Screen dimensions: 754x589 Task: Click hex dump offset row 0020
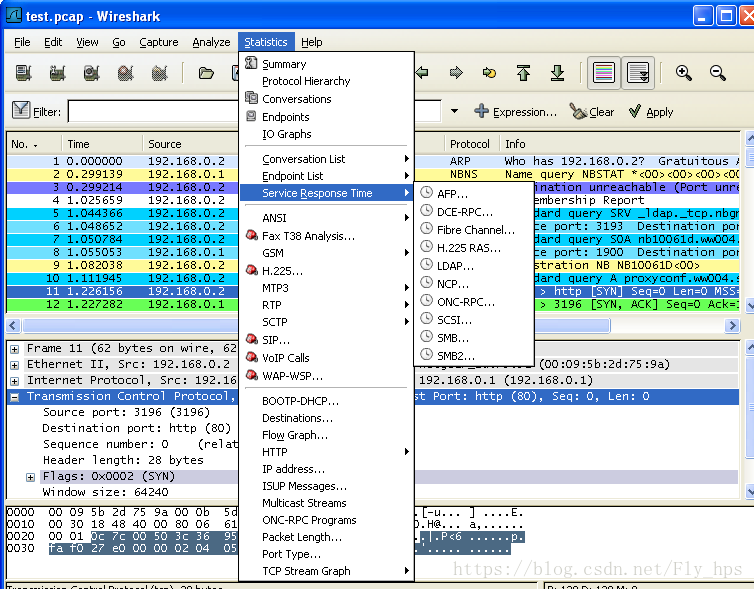point(20,536)
